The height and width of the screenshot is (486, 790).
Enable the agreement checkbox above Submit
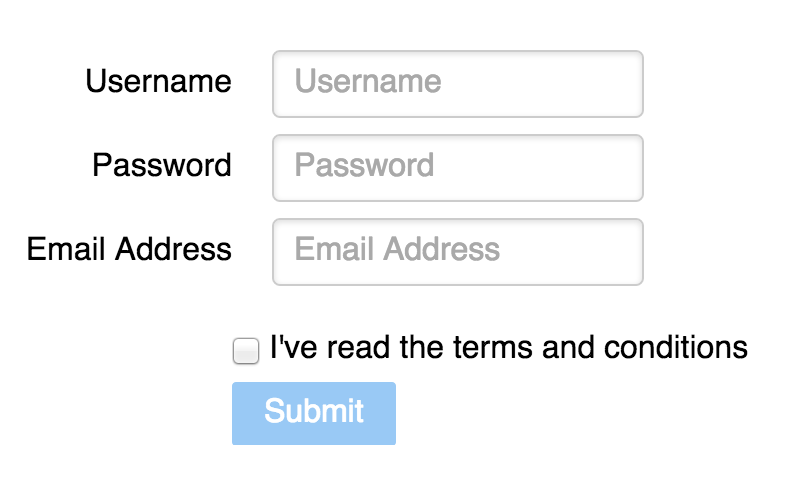(246, 351)
